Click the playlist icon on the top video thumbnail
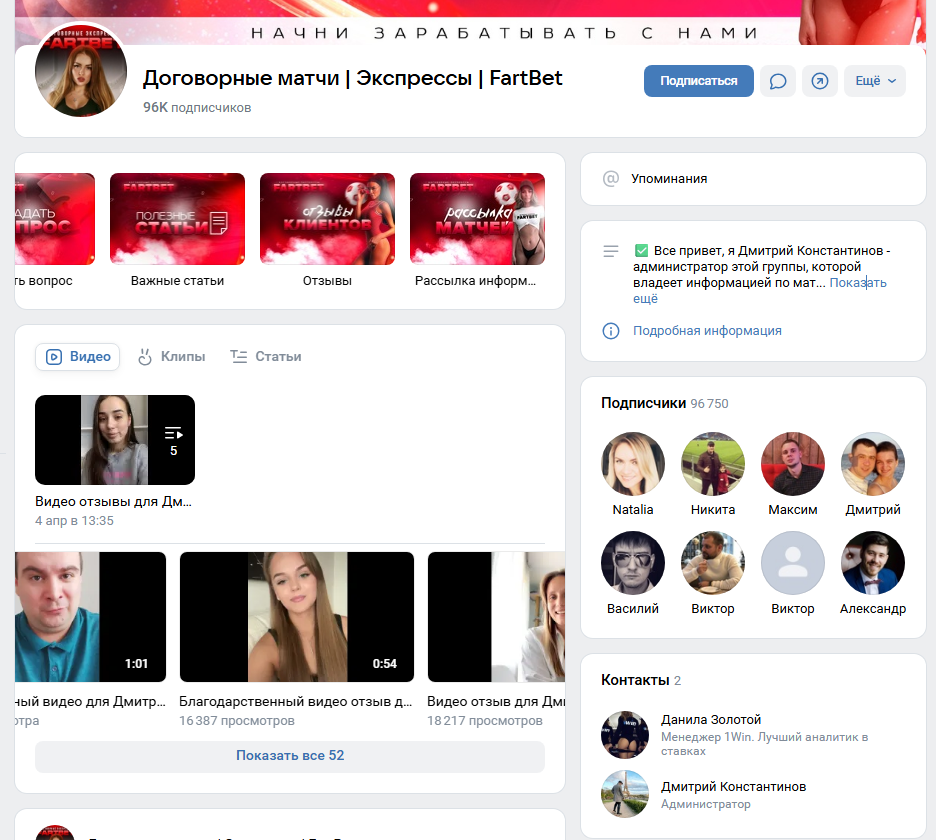This screenshot has height=840, width=936. pos(174,432)
